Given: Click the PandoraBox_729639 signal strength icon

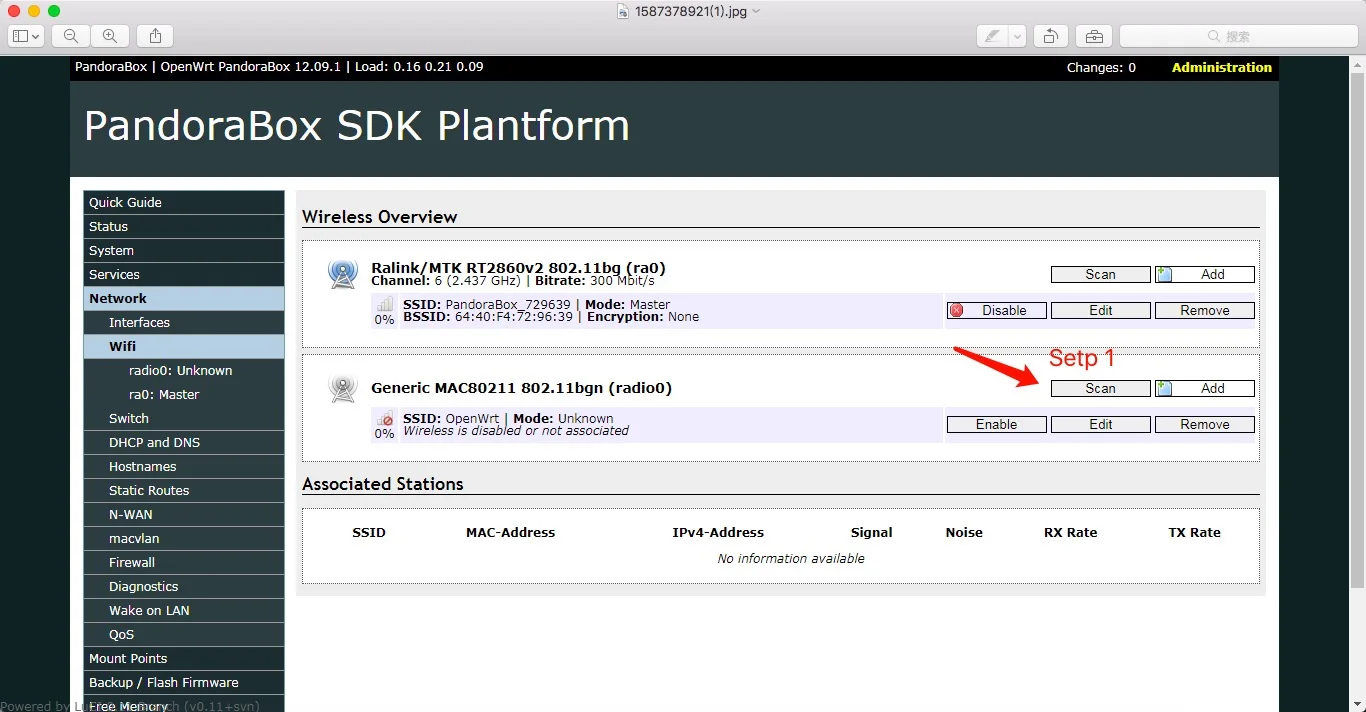Looking at the screenshot, I should coord(385,305).
